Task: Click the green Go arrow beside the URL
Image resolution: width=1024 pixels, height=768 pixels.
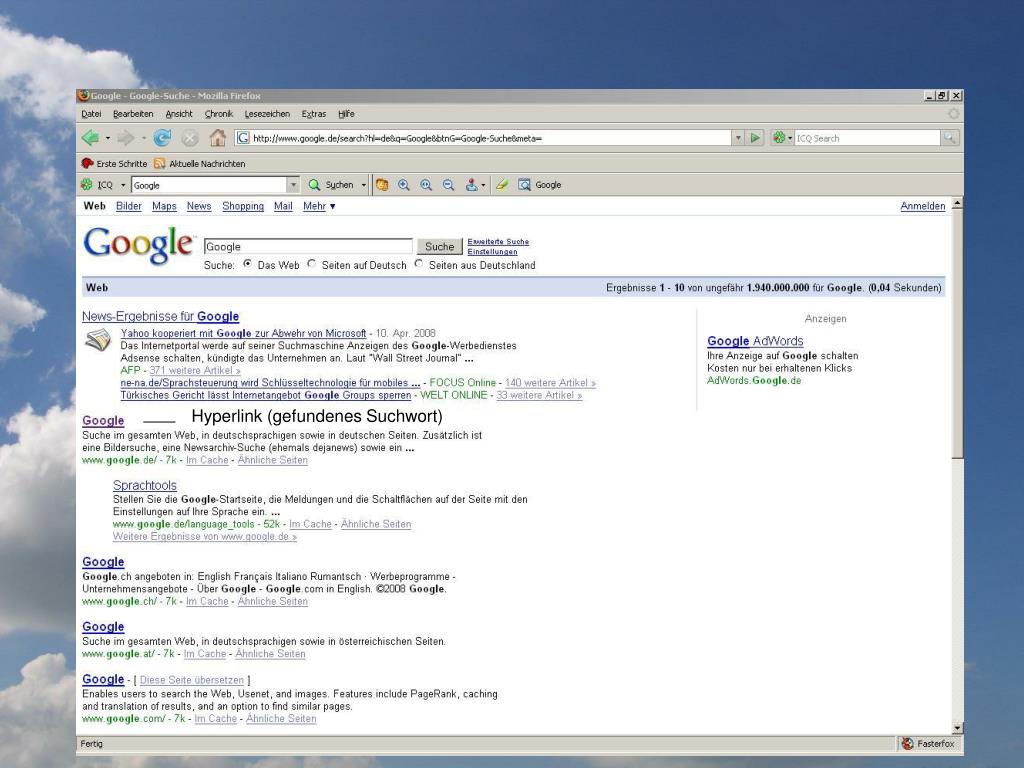Action: click(755, 138)
